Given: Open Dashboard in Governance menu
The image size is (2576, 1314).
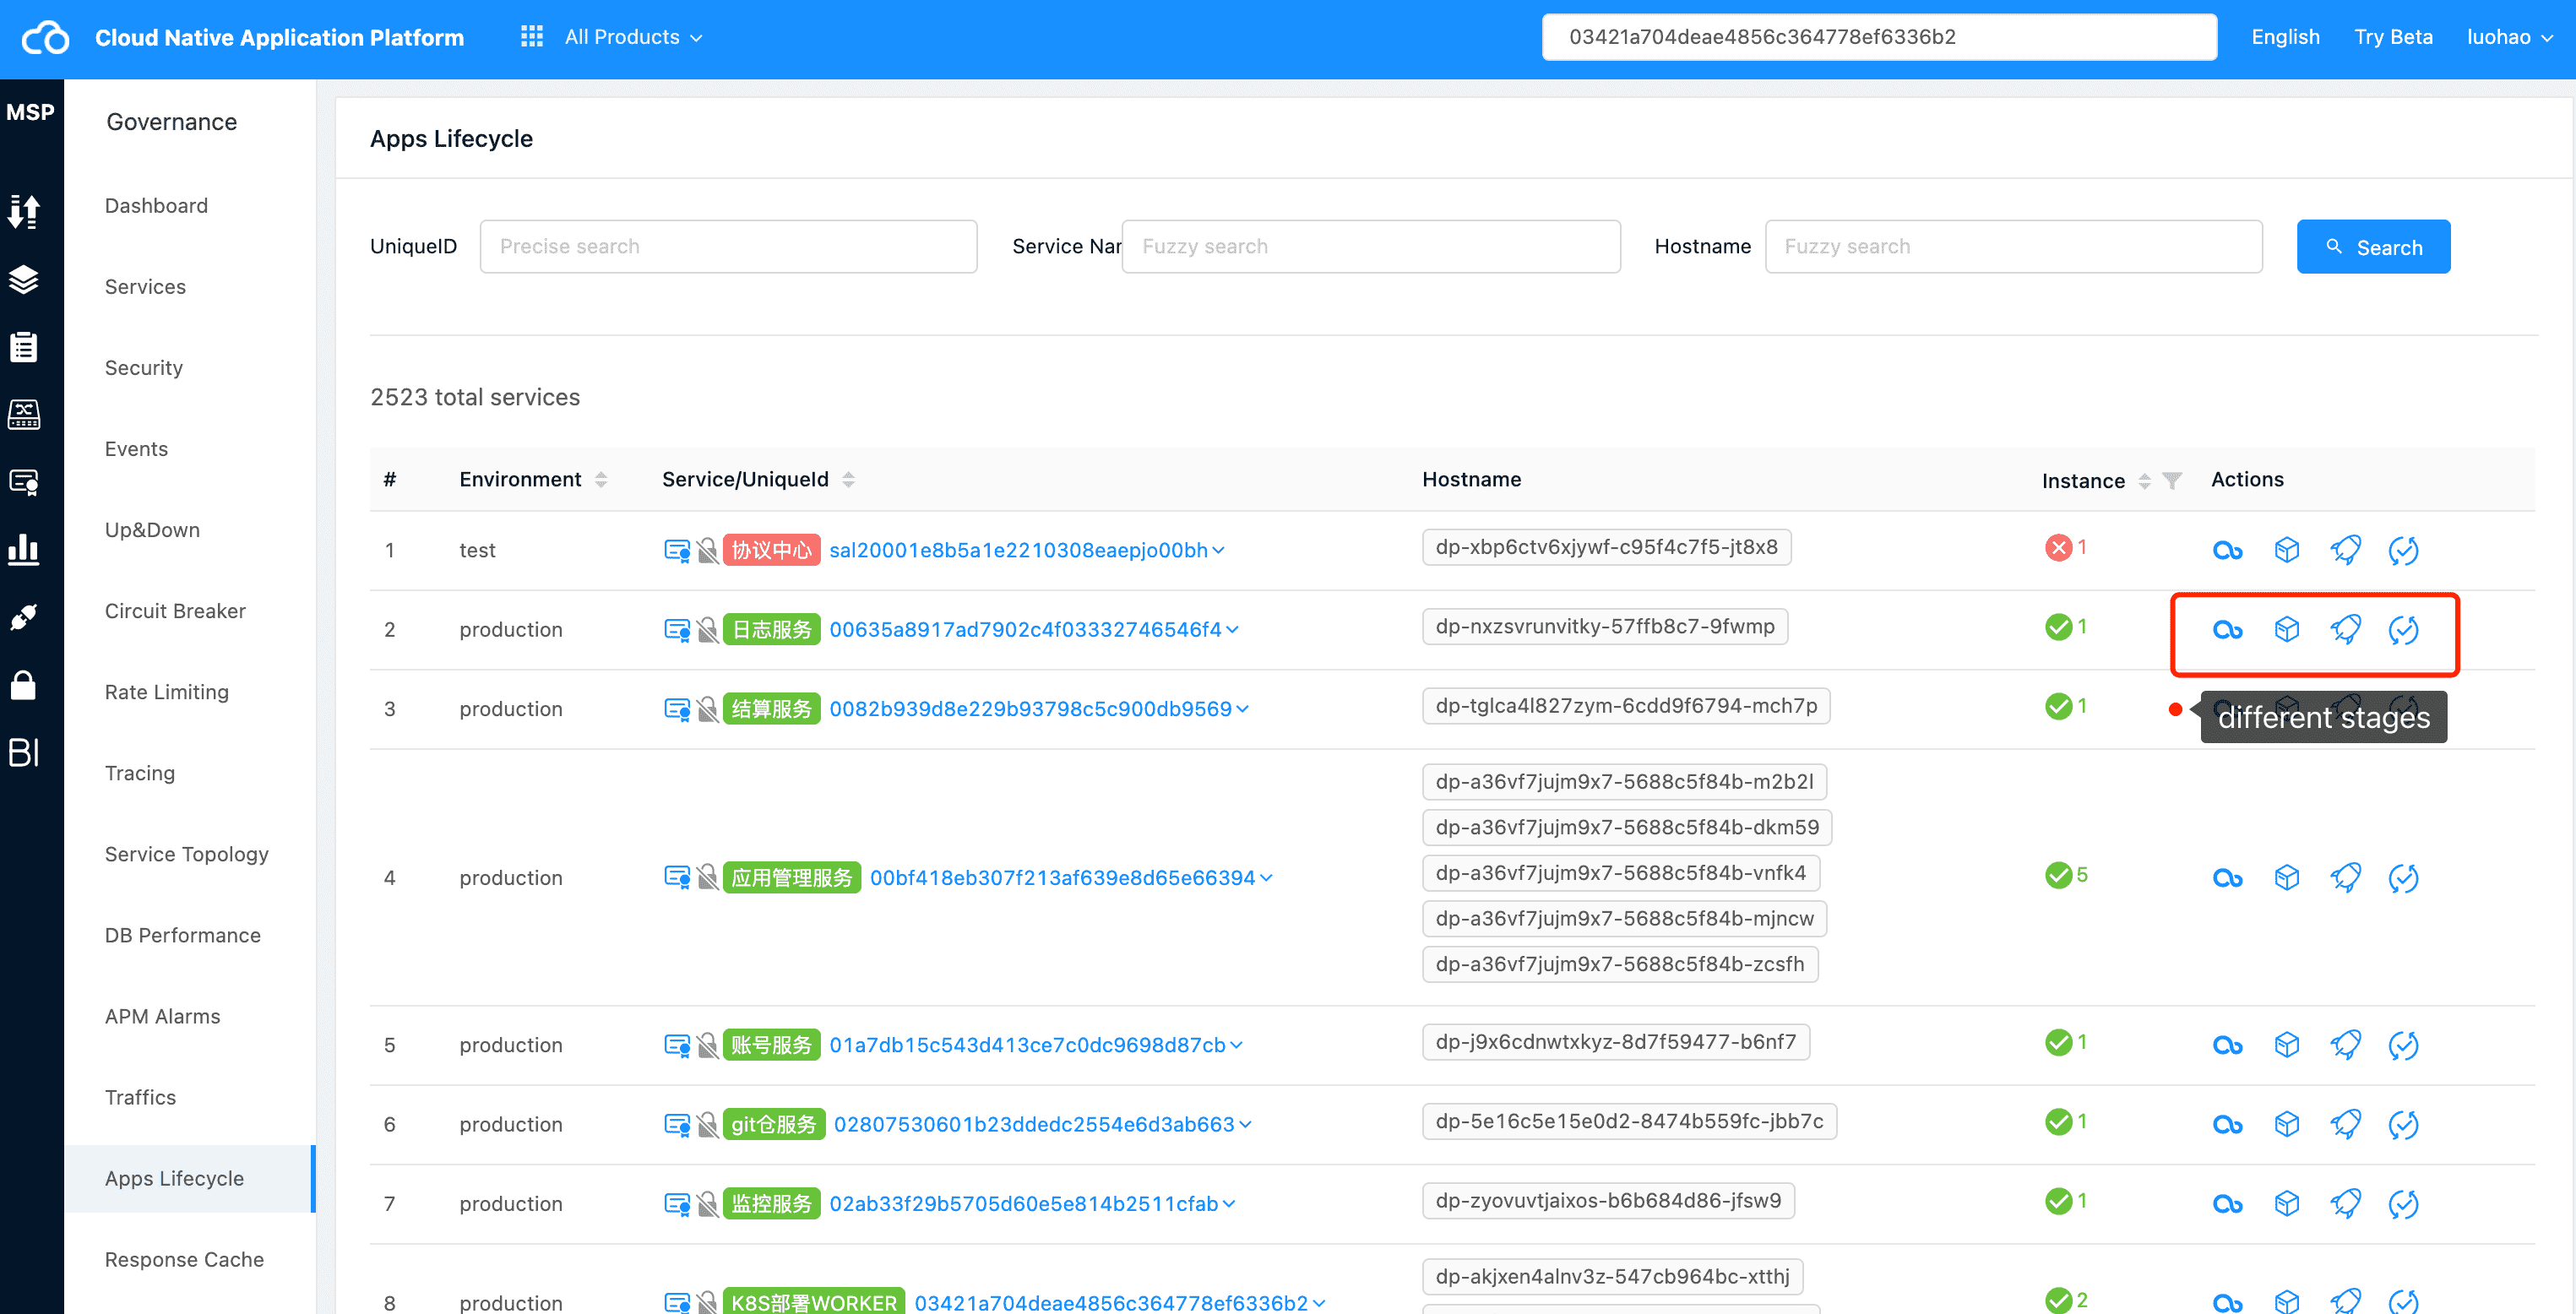Looking at the screenshot, I should click(156, 205).
